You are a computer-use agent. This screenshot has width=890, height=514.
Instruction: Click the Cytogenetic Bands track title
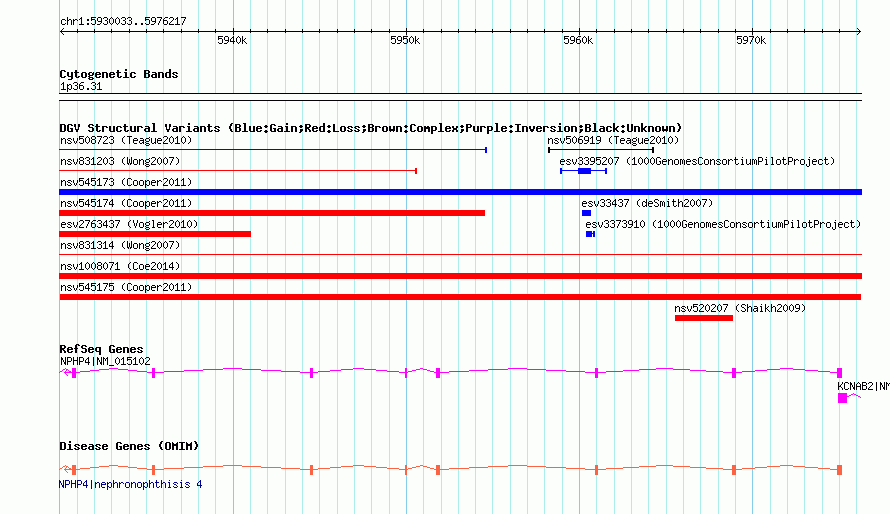point(119,74)
